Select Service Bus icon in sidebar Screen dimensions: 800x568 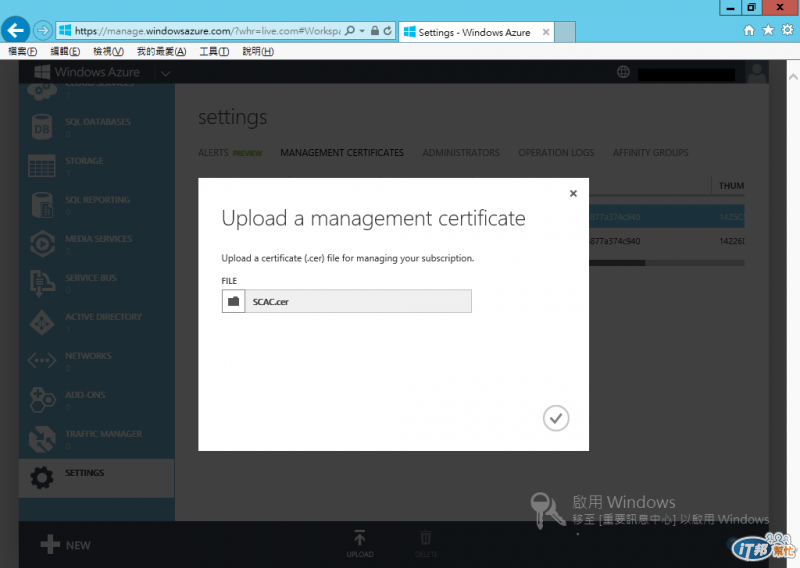click(x=42, y=283)
